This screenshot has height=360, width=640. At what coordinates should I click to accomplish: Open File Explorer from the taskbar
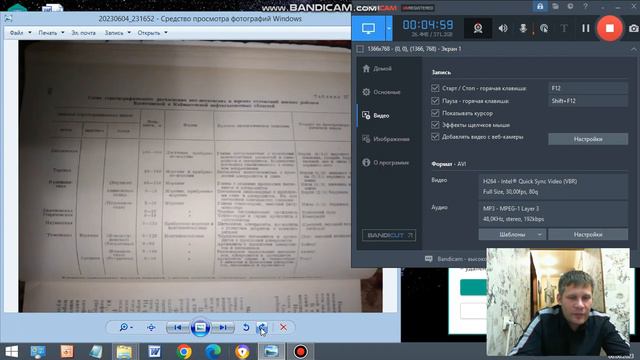[x=124, y=351]
